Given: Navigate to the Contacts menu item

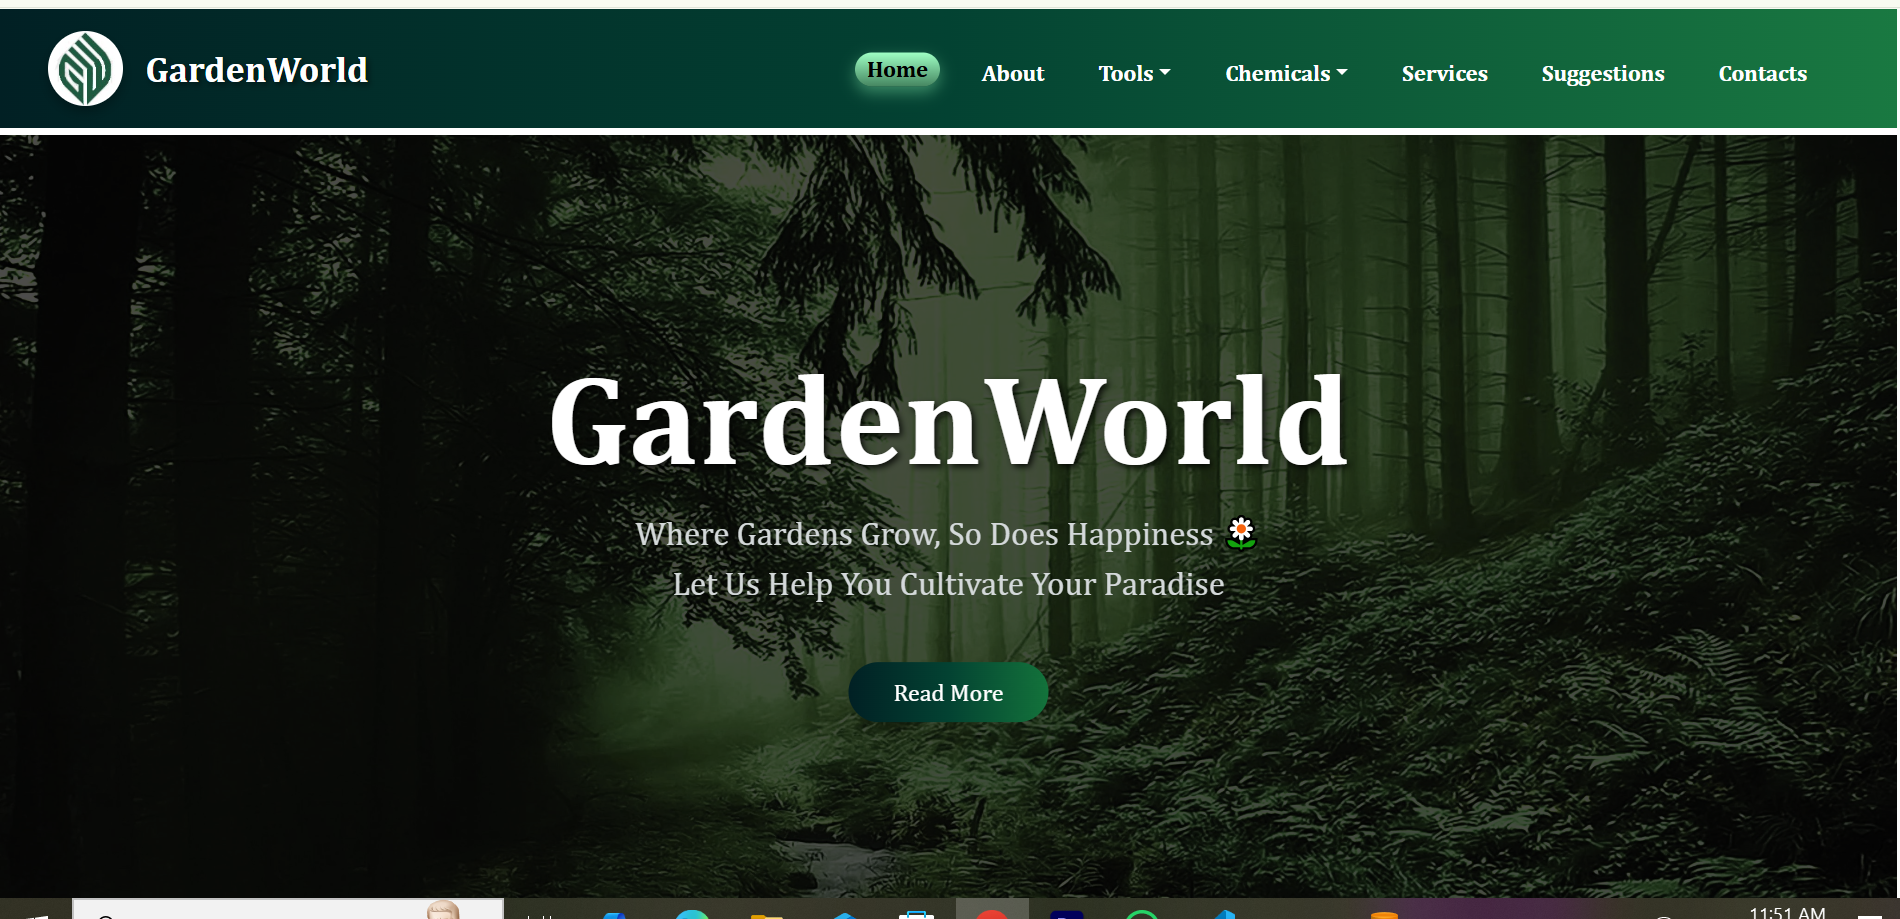Looking at the screenshot, I should 1762,73.
